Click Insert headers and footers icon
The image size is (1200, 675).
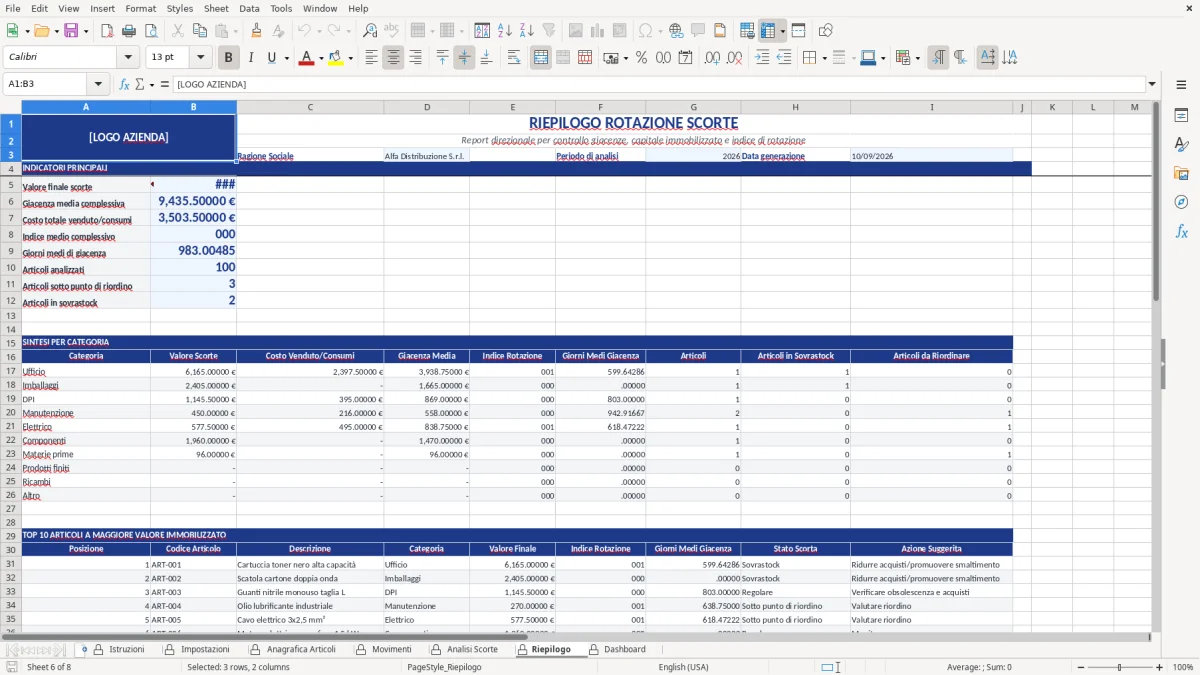pos(720,31)
